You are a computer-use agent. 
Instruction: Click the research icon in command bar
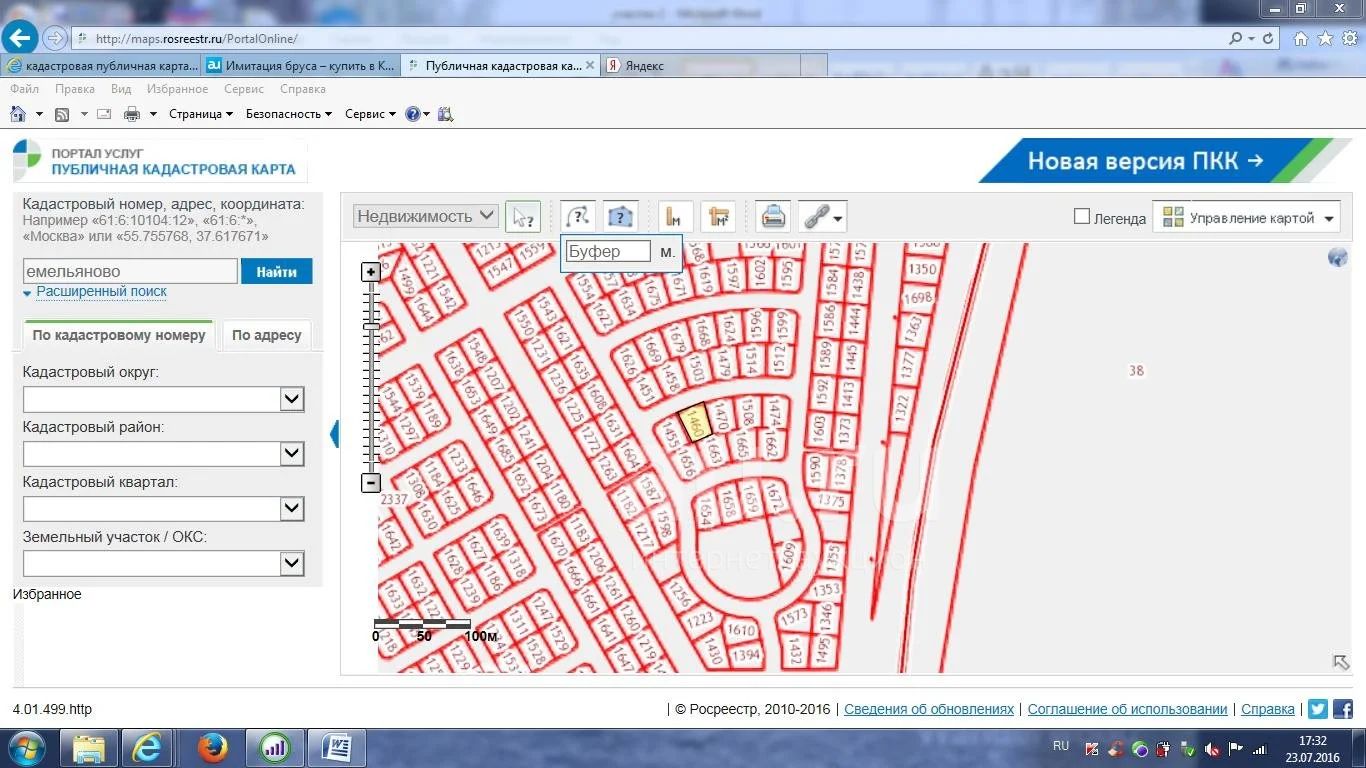(446, 114)
